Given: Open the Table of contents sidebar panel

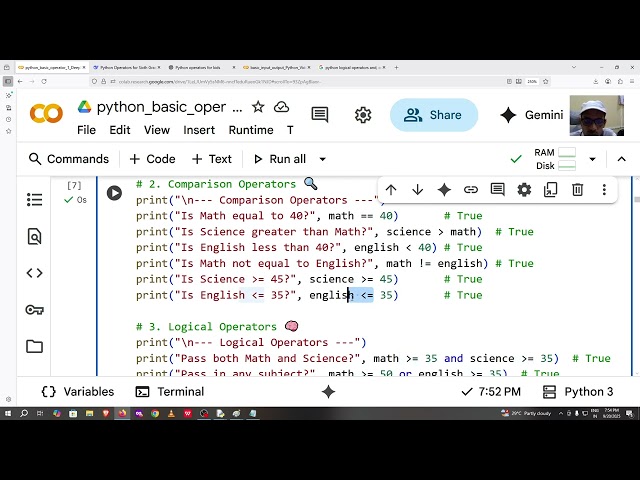Looking at the screenshot, I should [x=34, y=200].
